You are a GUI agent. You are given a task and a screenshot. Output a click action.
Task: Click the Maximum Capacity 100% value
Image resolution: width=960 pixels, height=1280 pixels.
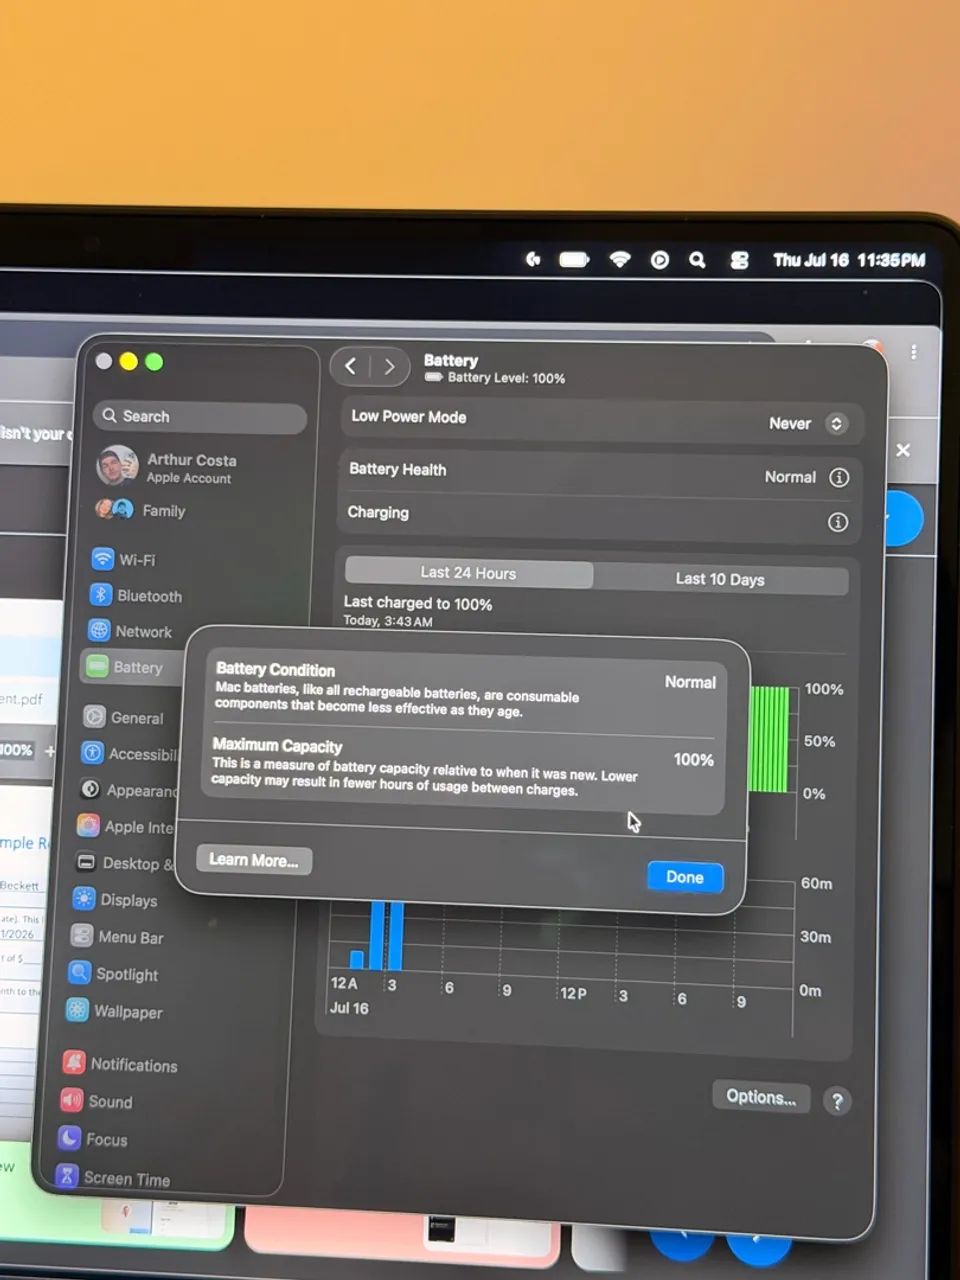coord(694,760)
